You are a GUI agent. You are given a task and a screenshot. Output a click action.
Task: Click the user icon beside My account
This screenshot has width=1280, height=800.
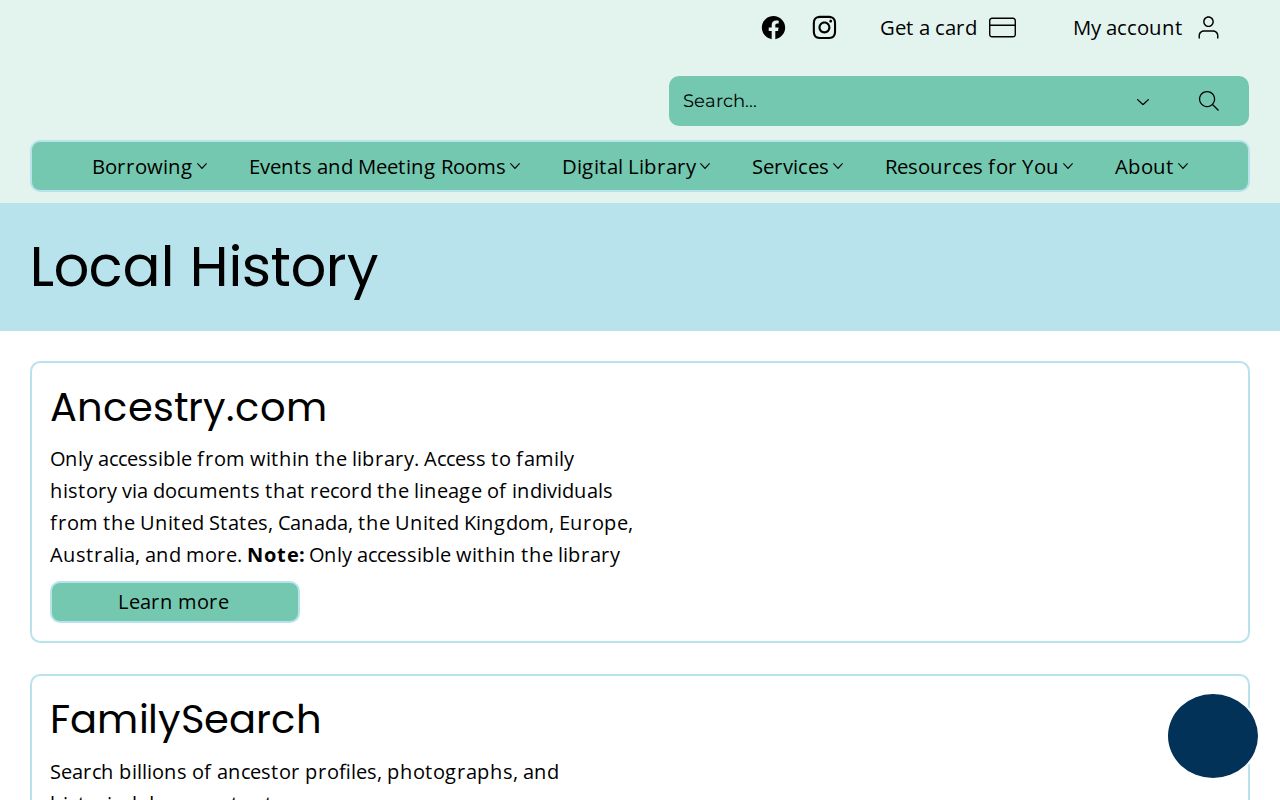pos(1208,28)
